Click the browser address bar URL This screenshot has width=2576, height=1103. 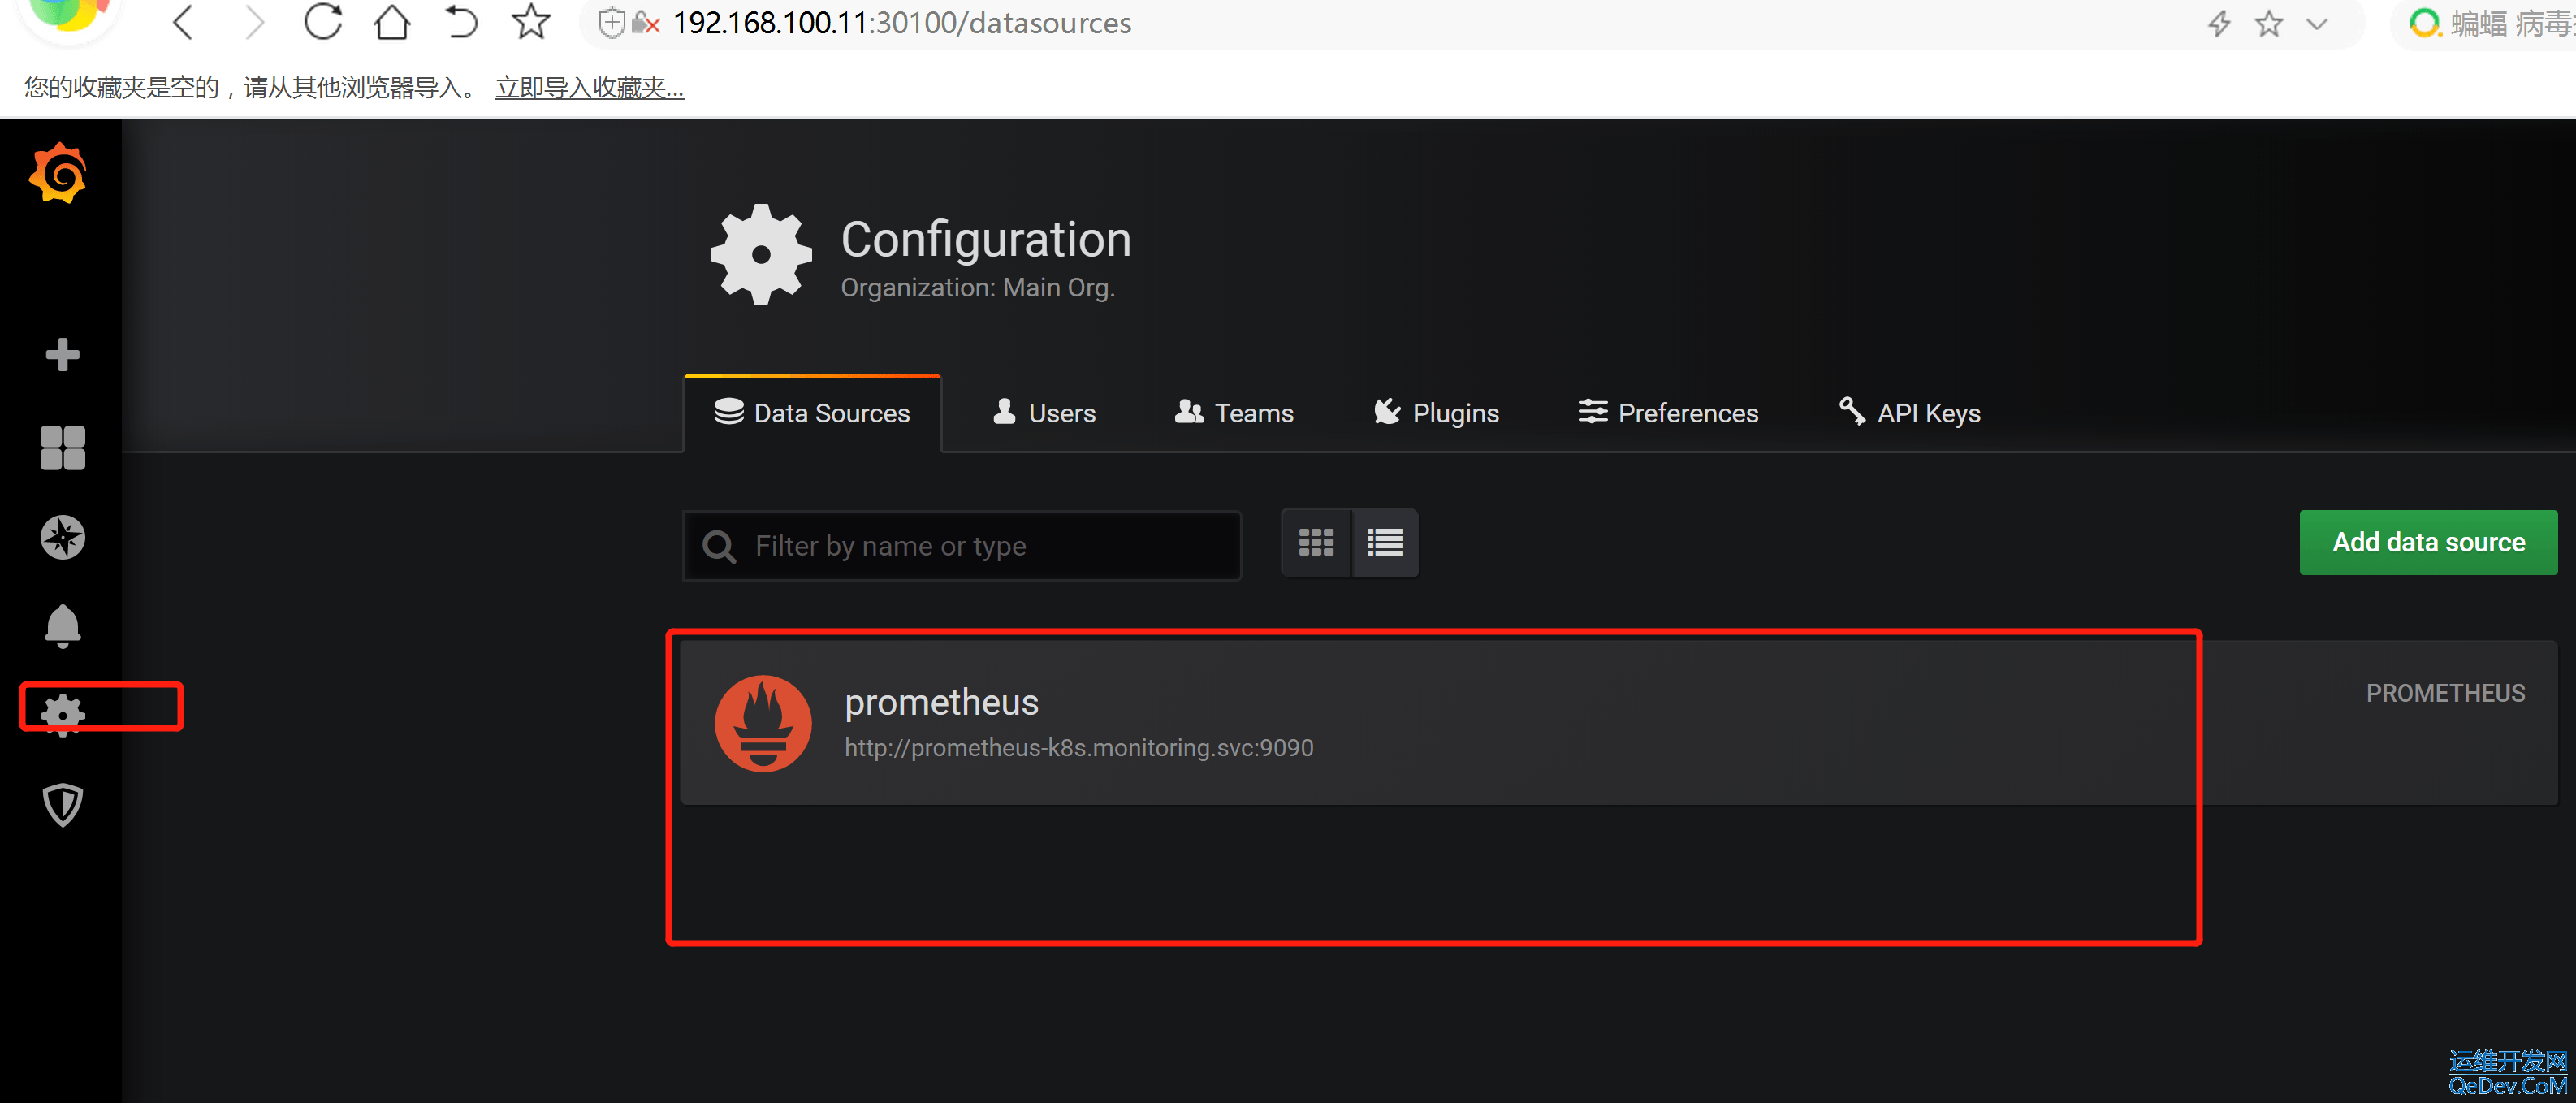pos(902,23)
